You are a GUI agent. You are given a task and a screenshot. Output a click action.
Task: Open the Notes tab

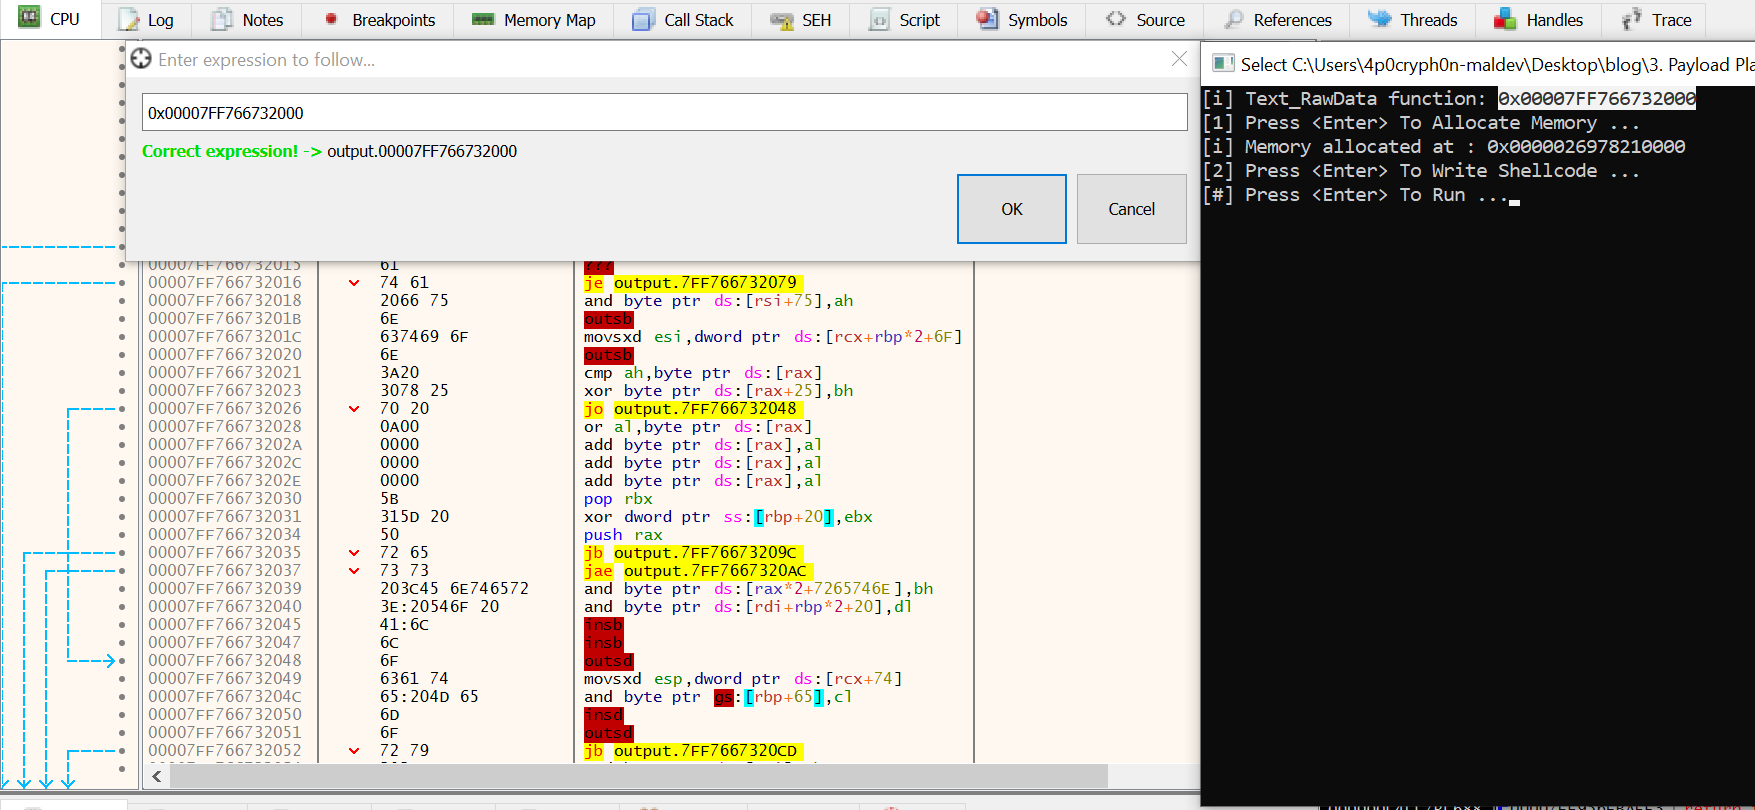(247, 19)
